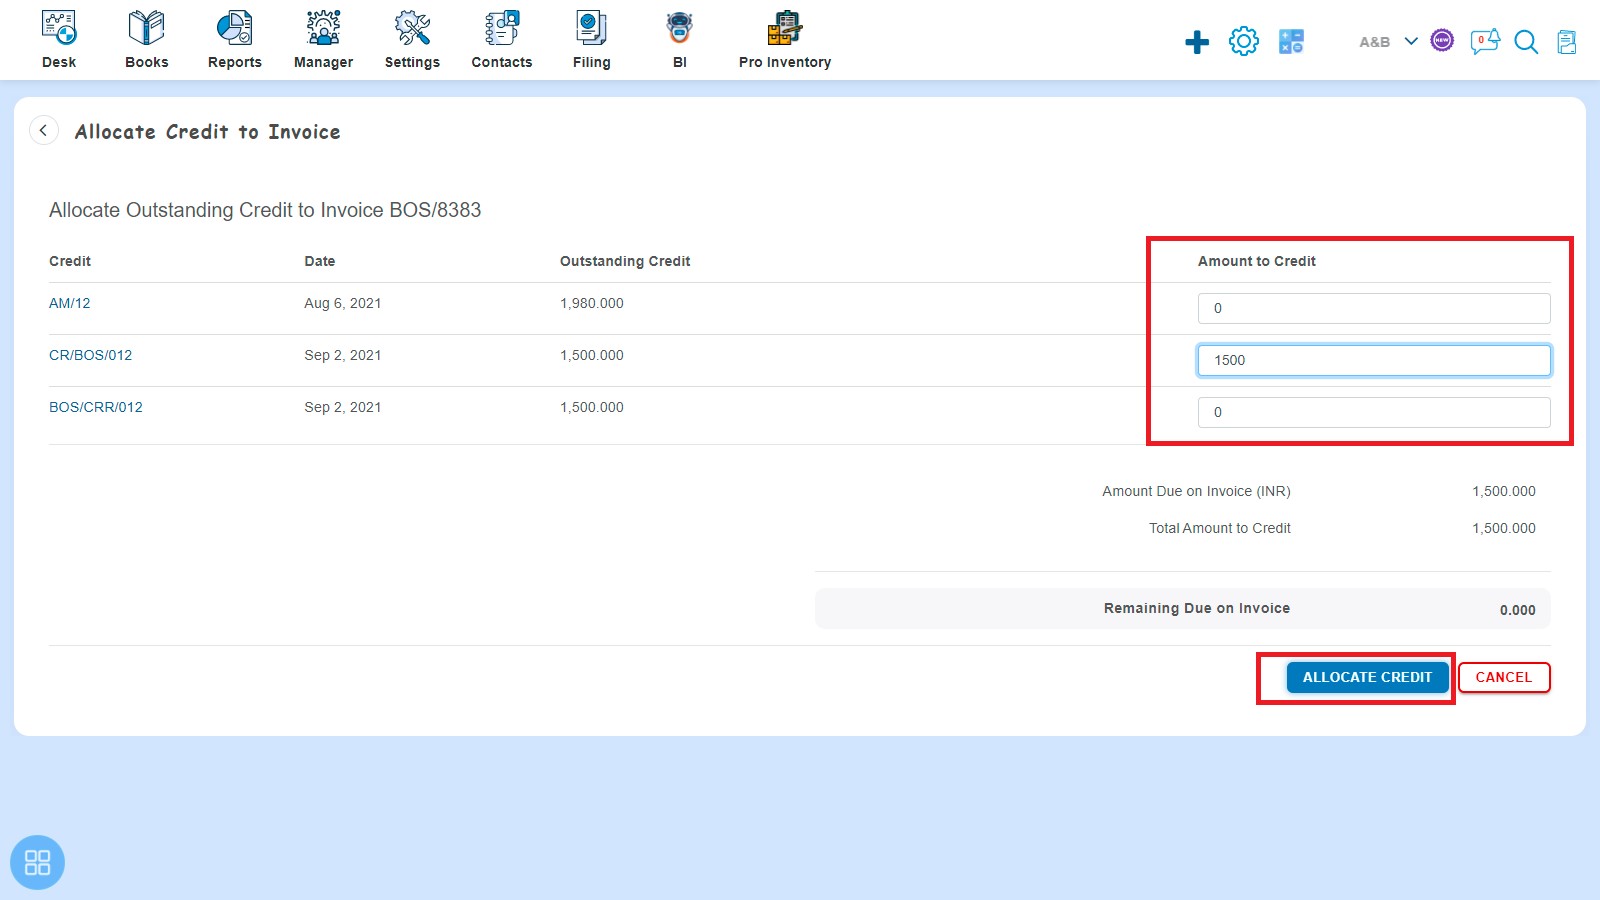Open the Pro Inventory icon
Screen dimensions: 1600x900
pyautogui.click(x=785, y=28)
